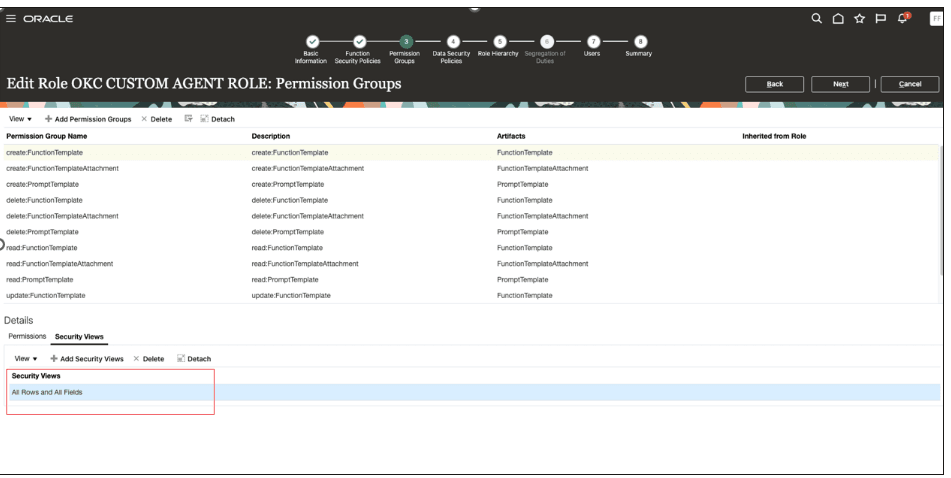Open the FF user profile avatar
Image resolution: width=951 pixels, height=478 pixels.
coord(936,19)
